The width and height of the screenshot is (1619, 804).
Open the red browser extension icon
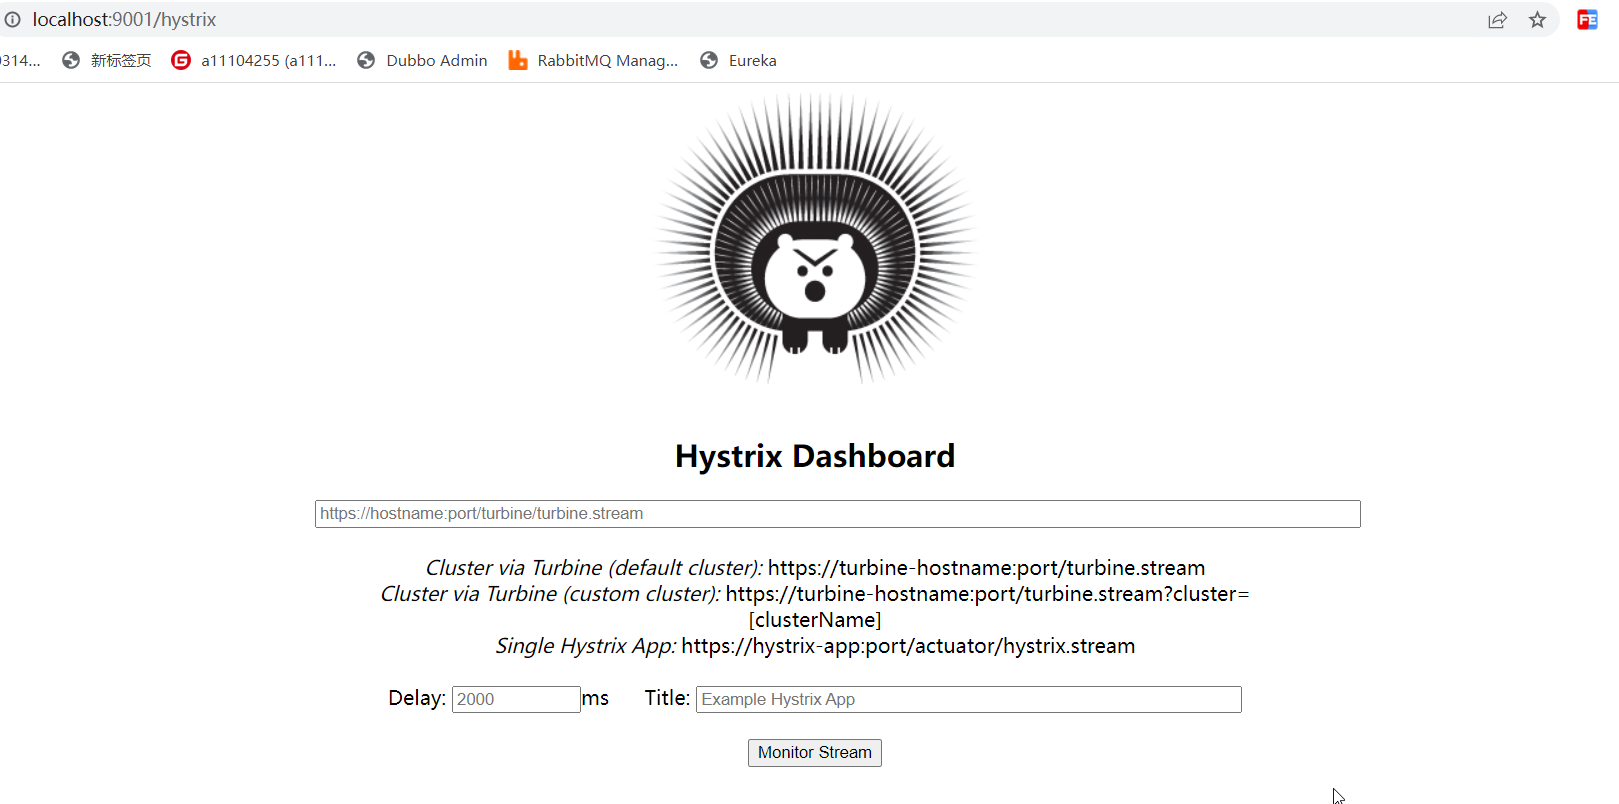[x=1587, y=20]
